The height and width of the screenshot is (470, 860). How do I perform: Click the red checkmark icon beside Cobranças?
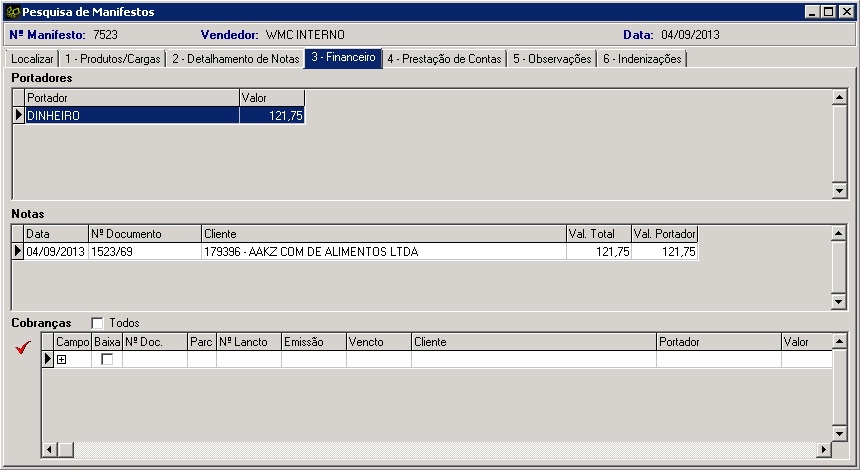pos(24,347)
